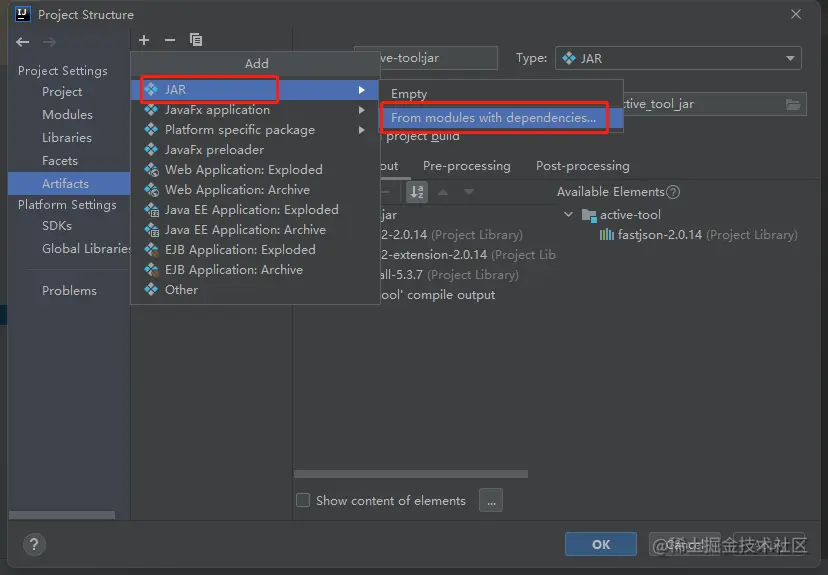Click the Available Elements help icon
This screenshot has height=575, width=828.
point(673,192)
